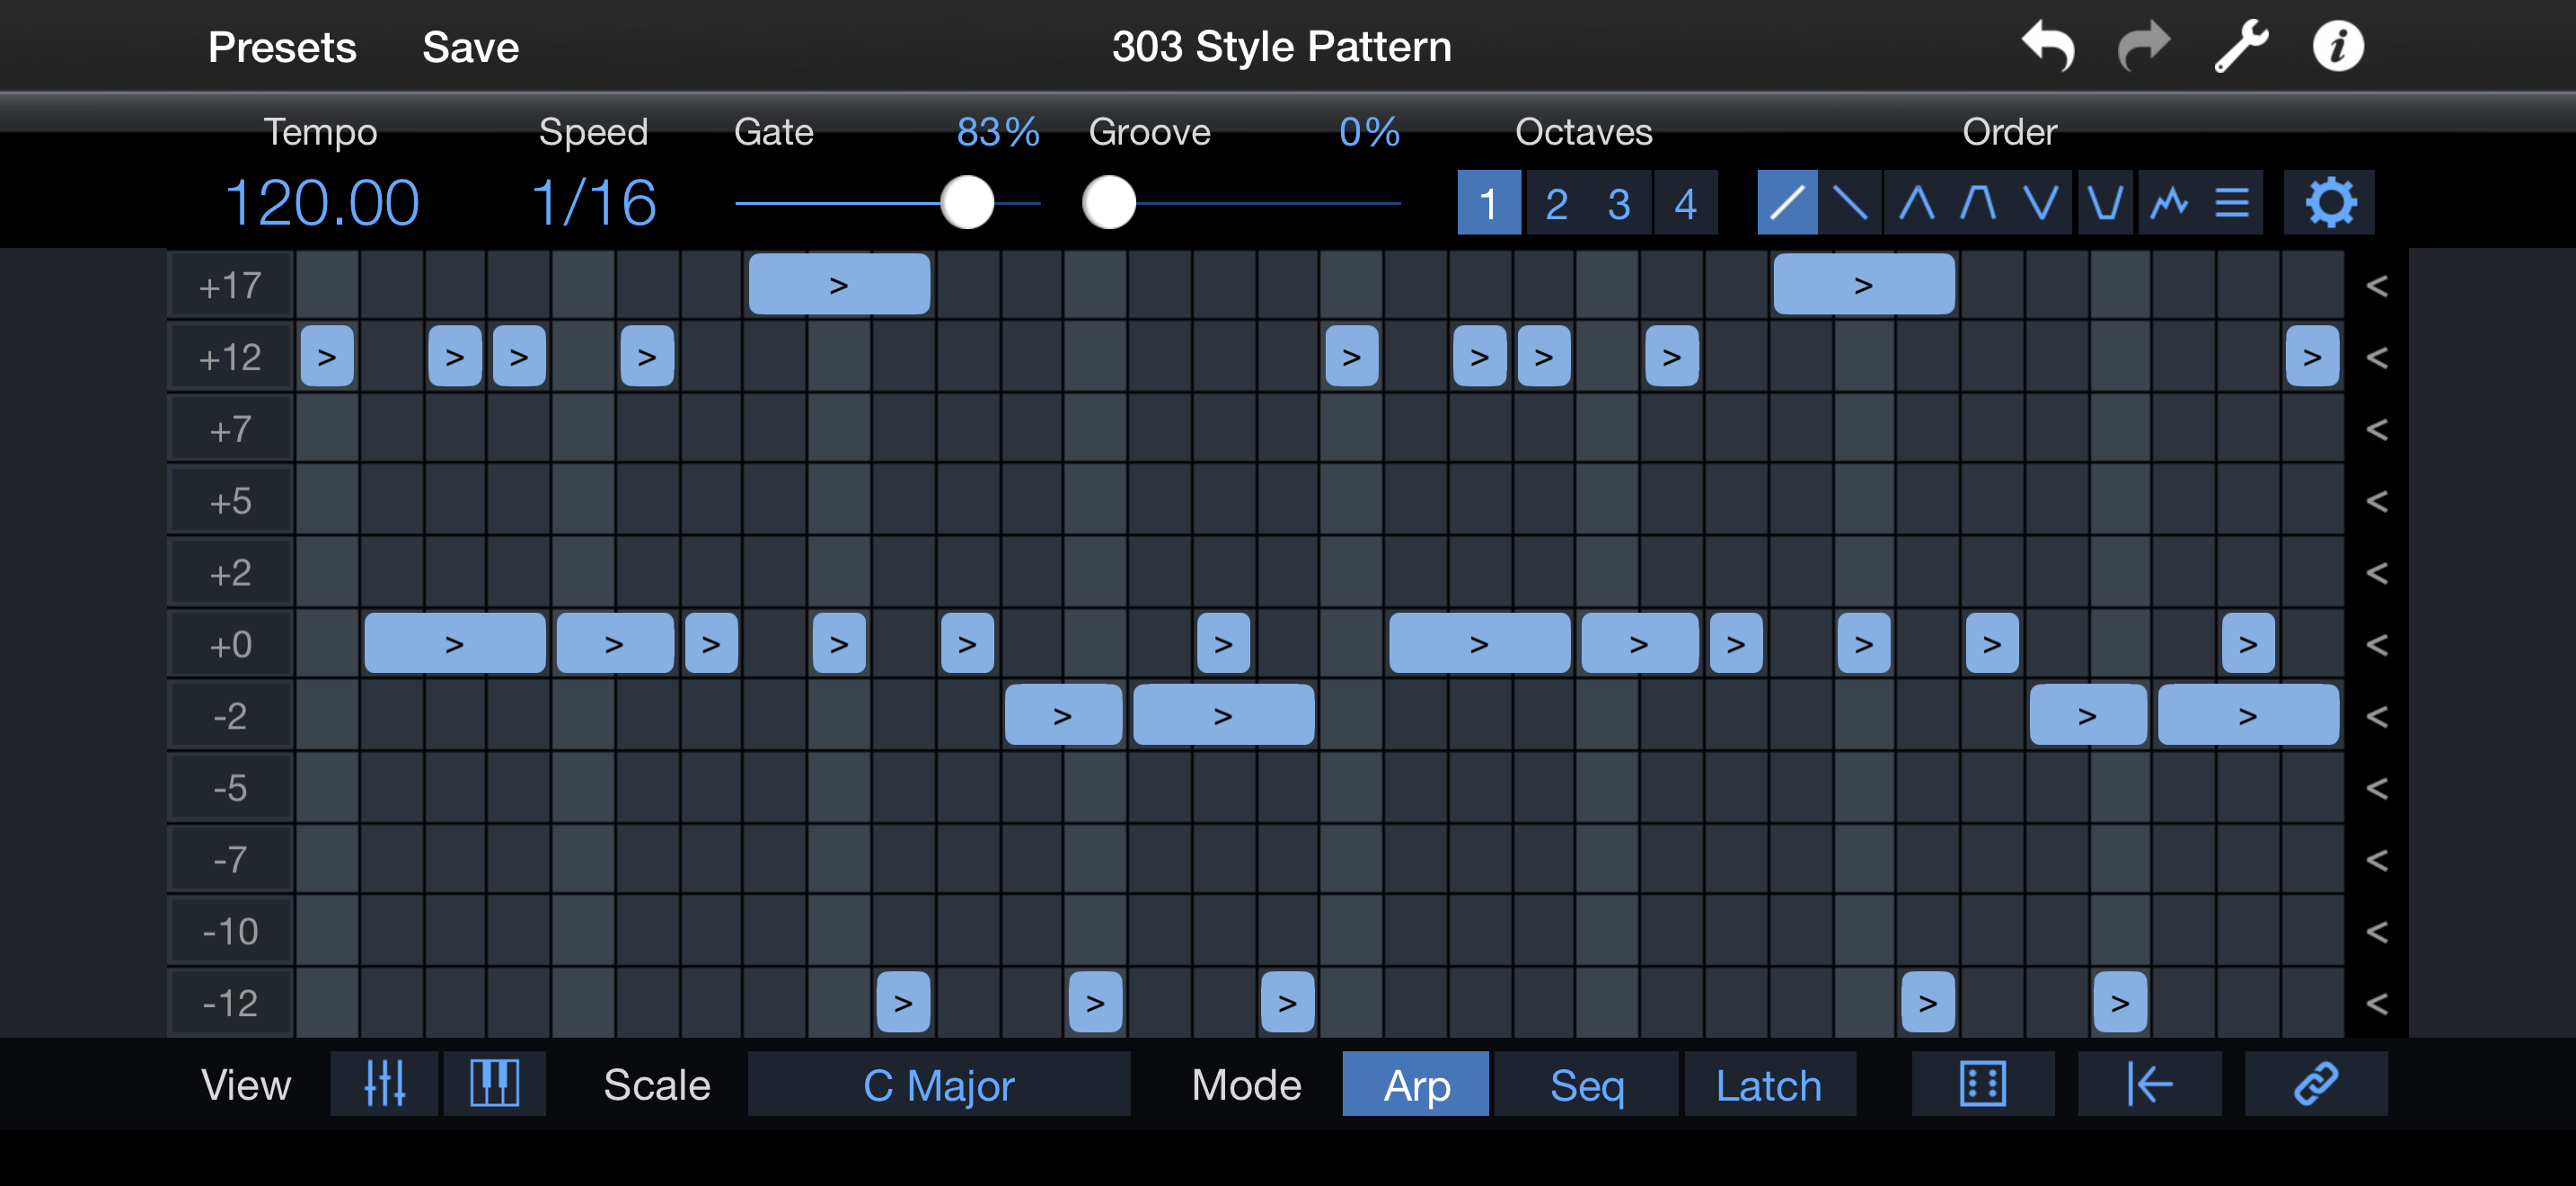Image resolution: width=2576 pixels, height=1186 pixels.
Task: Click the Gate slider knob
Action: [x=967, y=203]
